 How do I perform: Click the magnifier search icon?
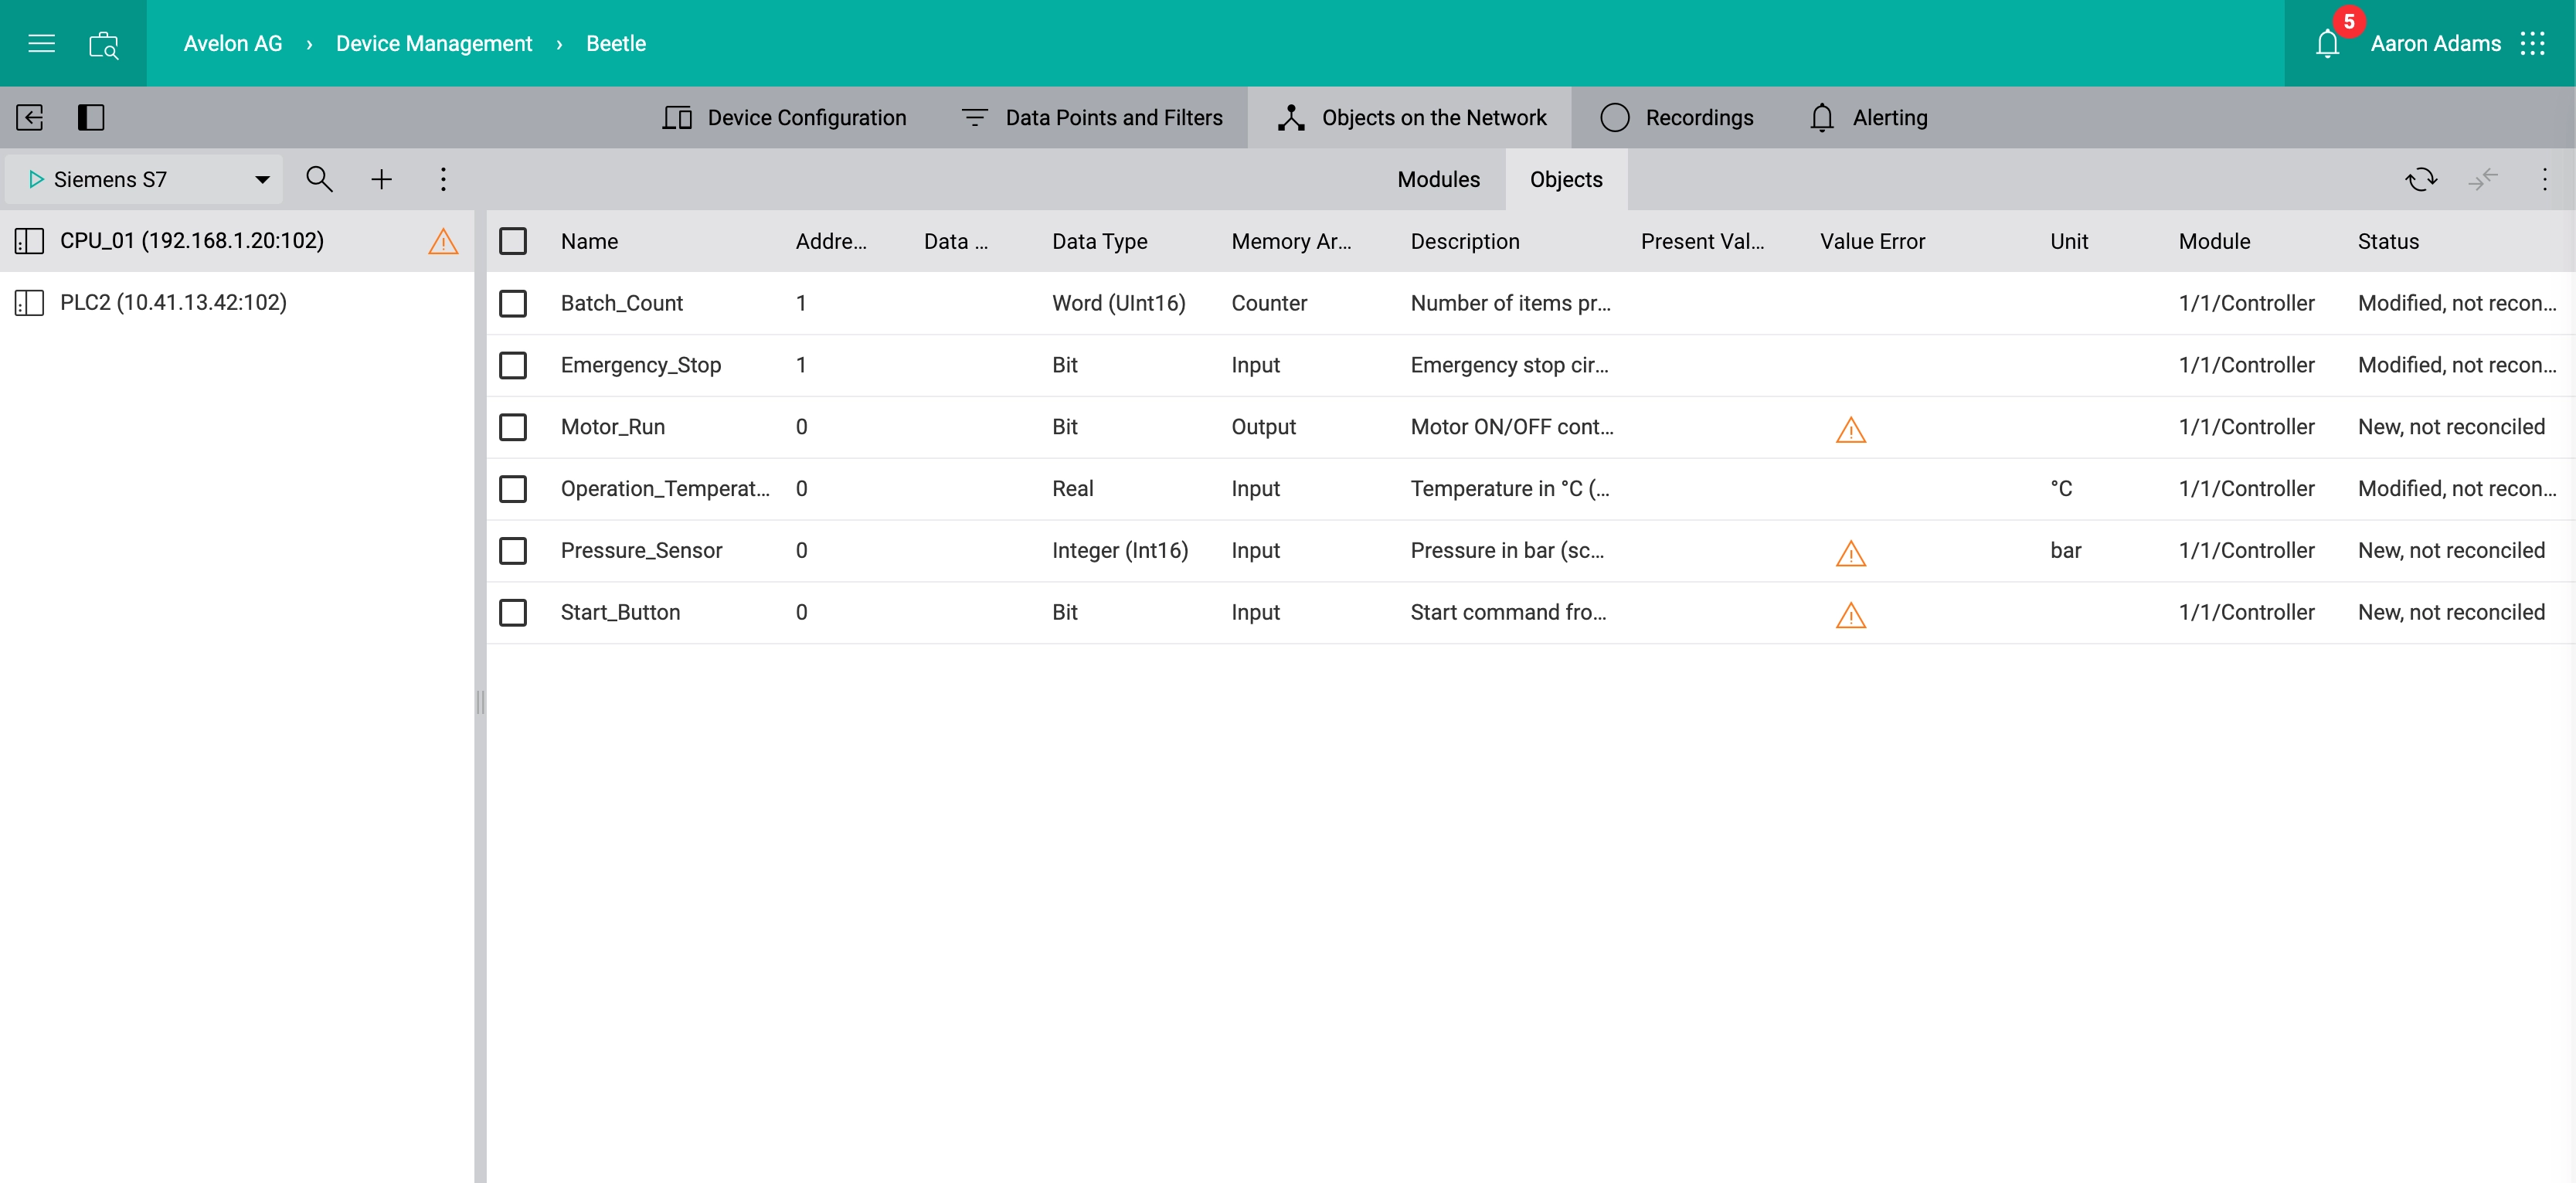click(x=319, y=179)
